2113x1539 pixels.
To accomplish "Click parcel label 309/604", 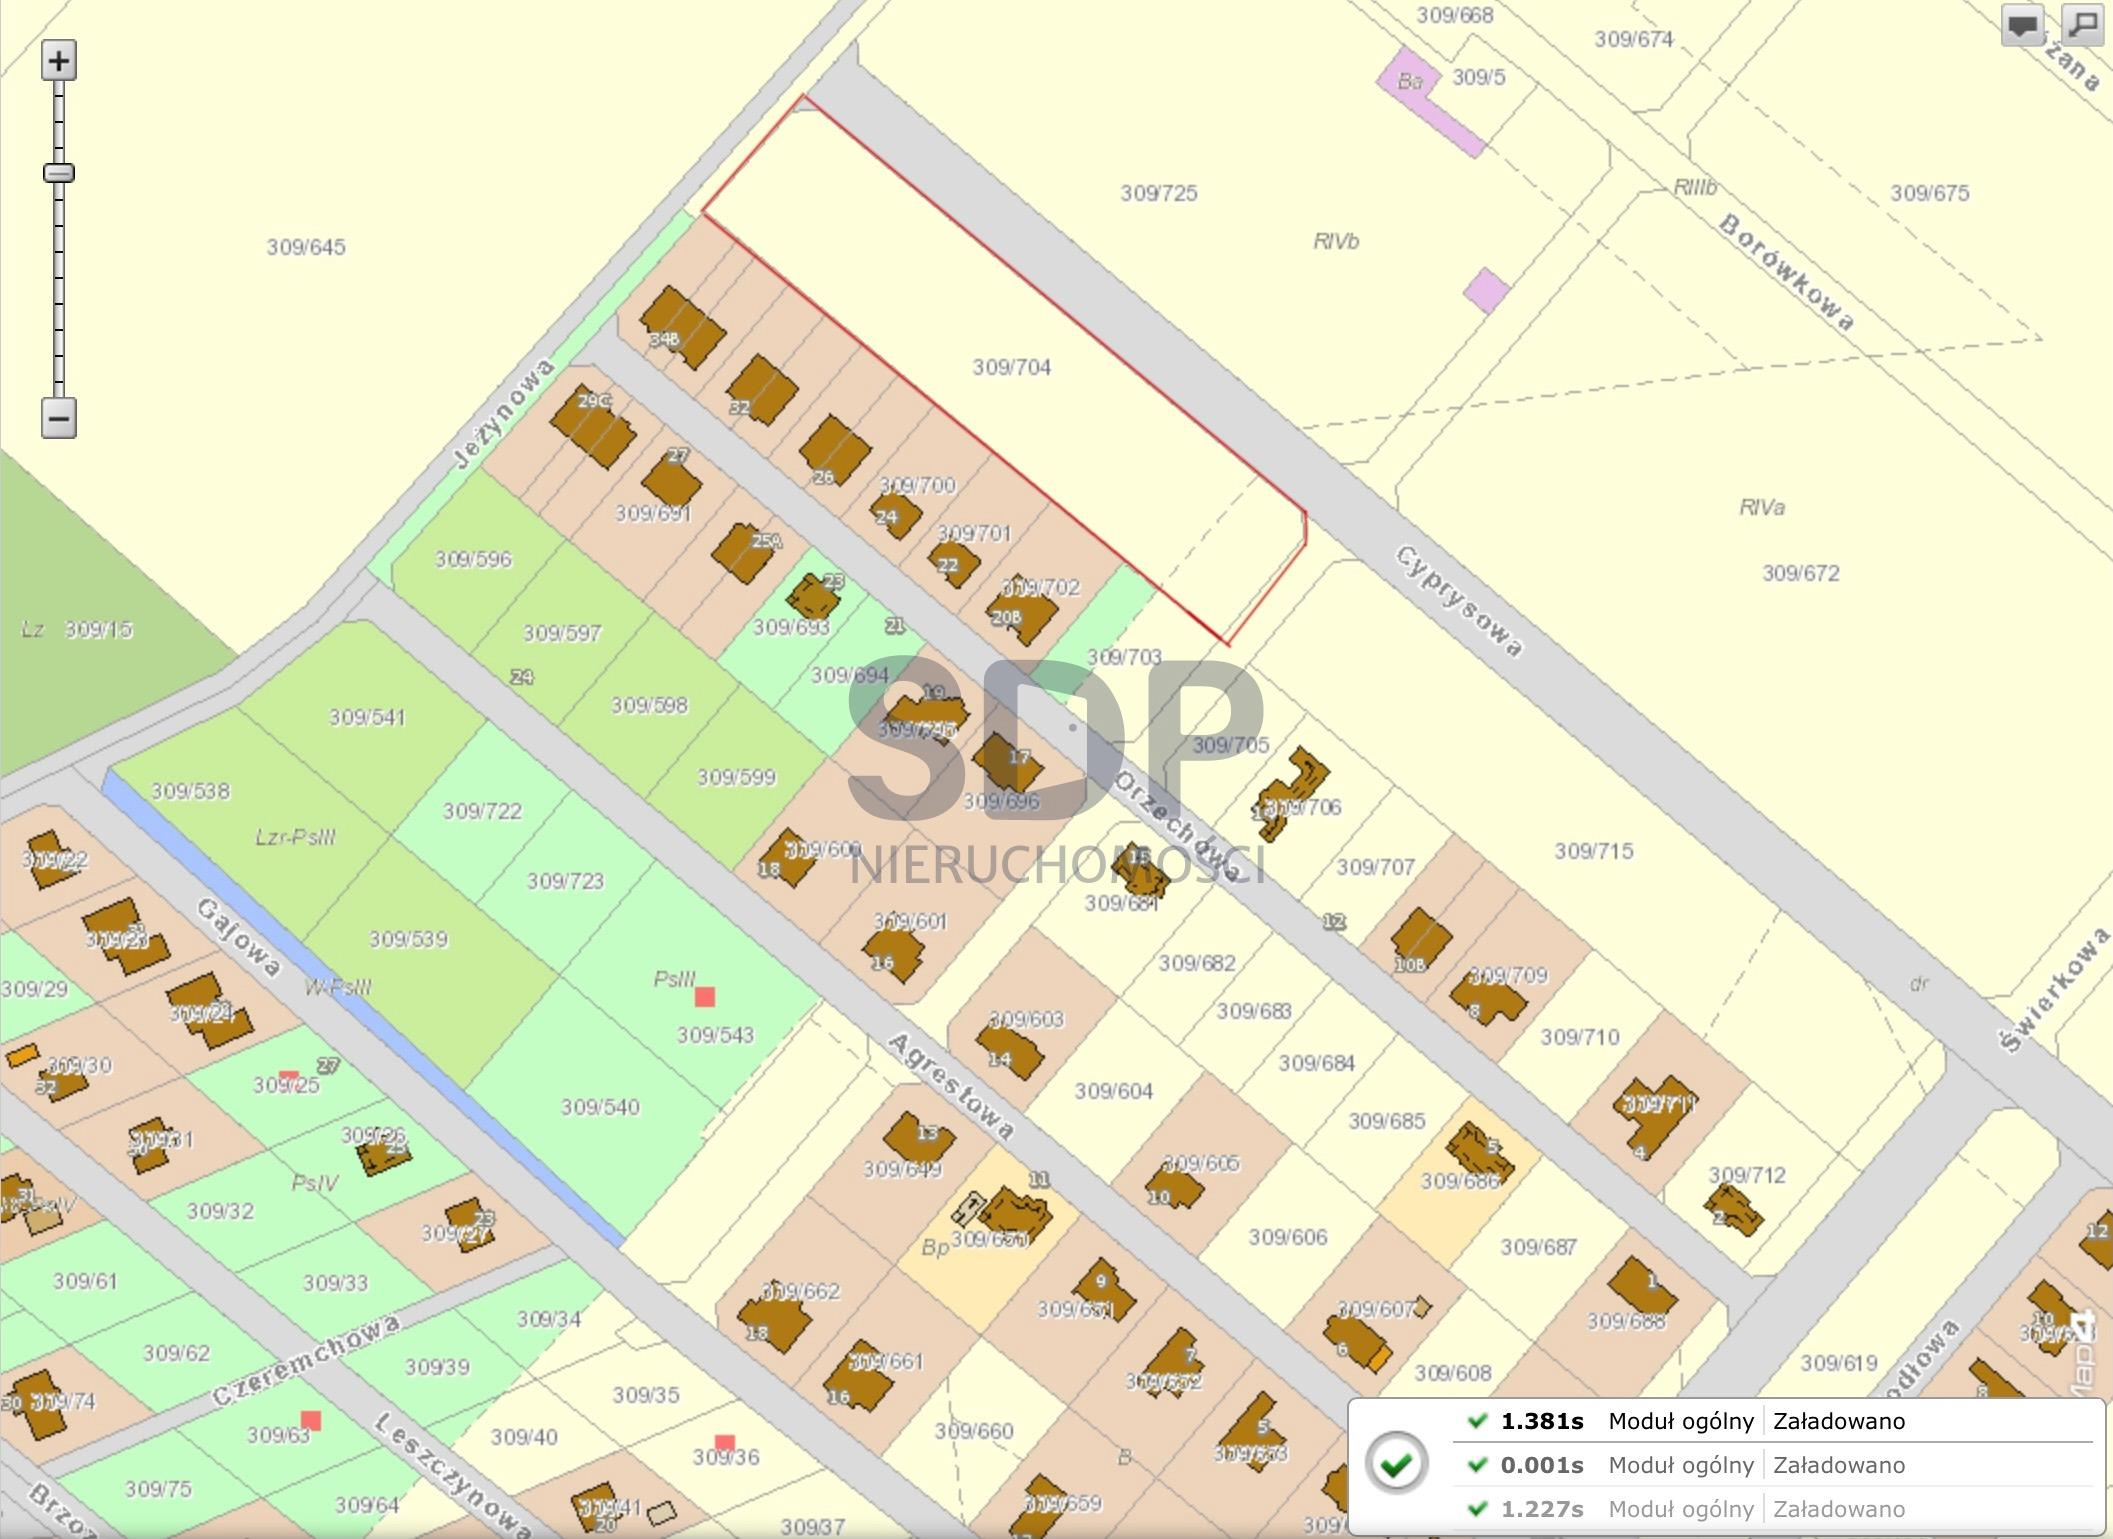I will 1114,1091.
